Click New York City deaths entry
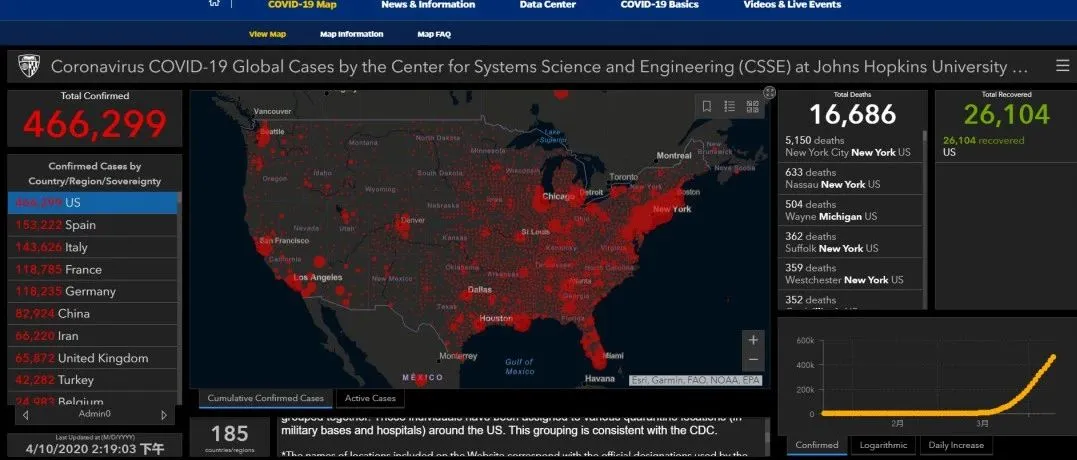This screenshot has height=460, width=1077. 850,146
